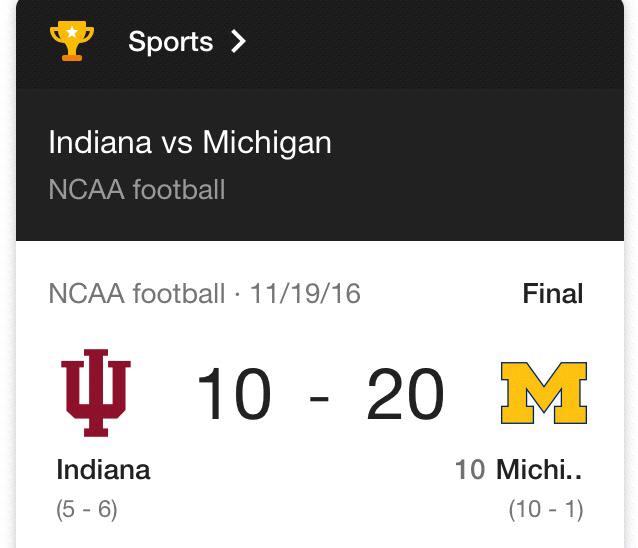Open the truncated Michi.. team name
Image resolution: width=638 pixels, height=548 pixels.
[539, 469]
